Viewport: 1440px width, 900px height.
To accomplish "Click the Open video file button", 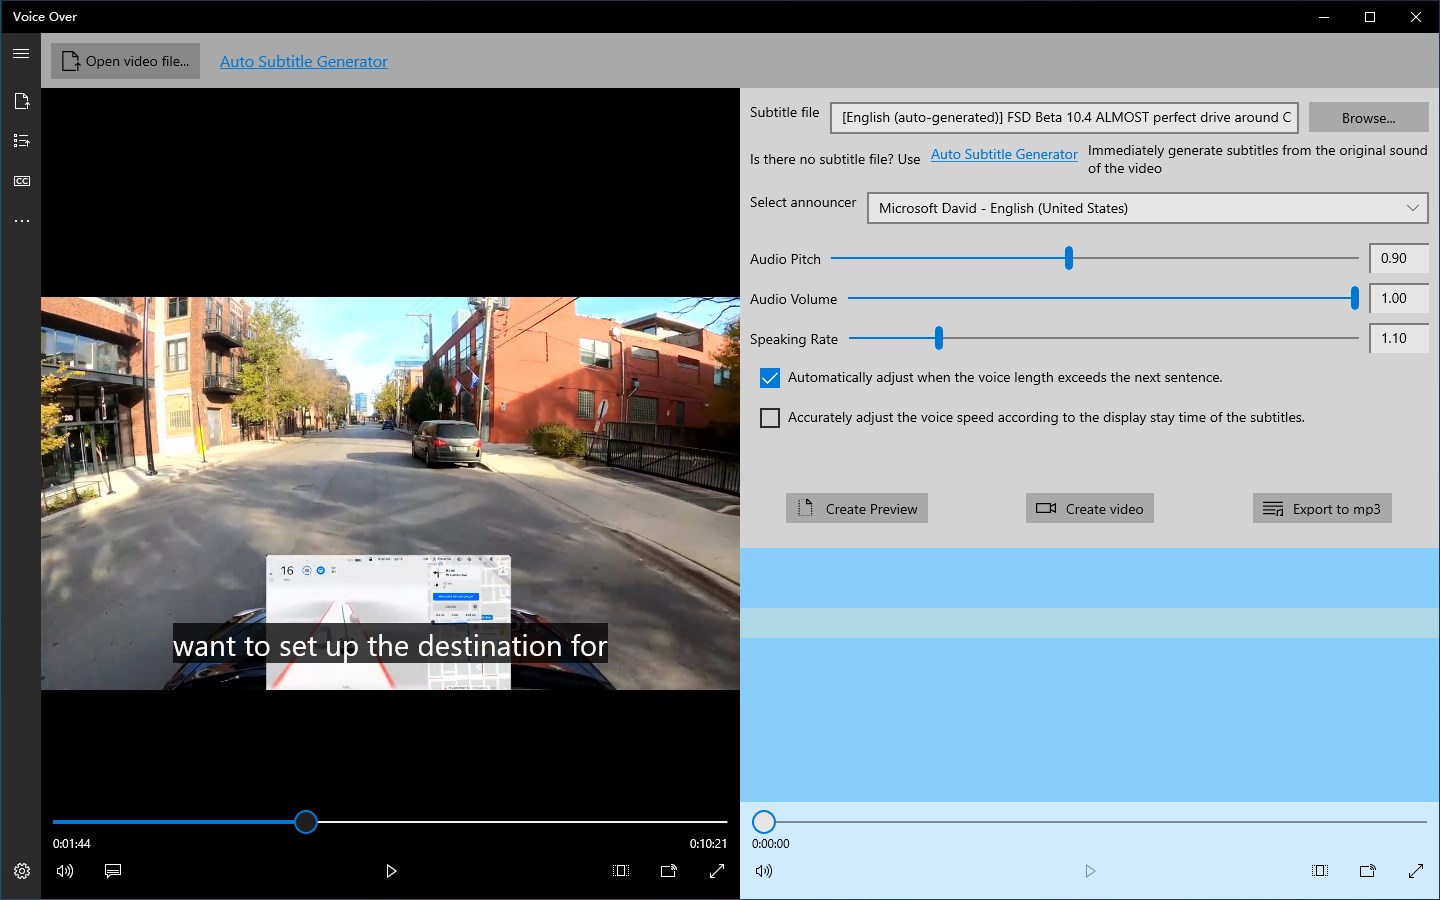I will (x=126, y=61).
